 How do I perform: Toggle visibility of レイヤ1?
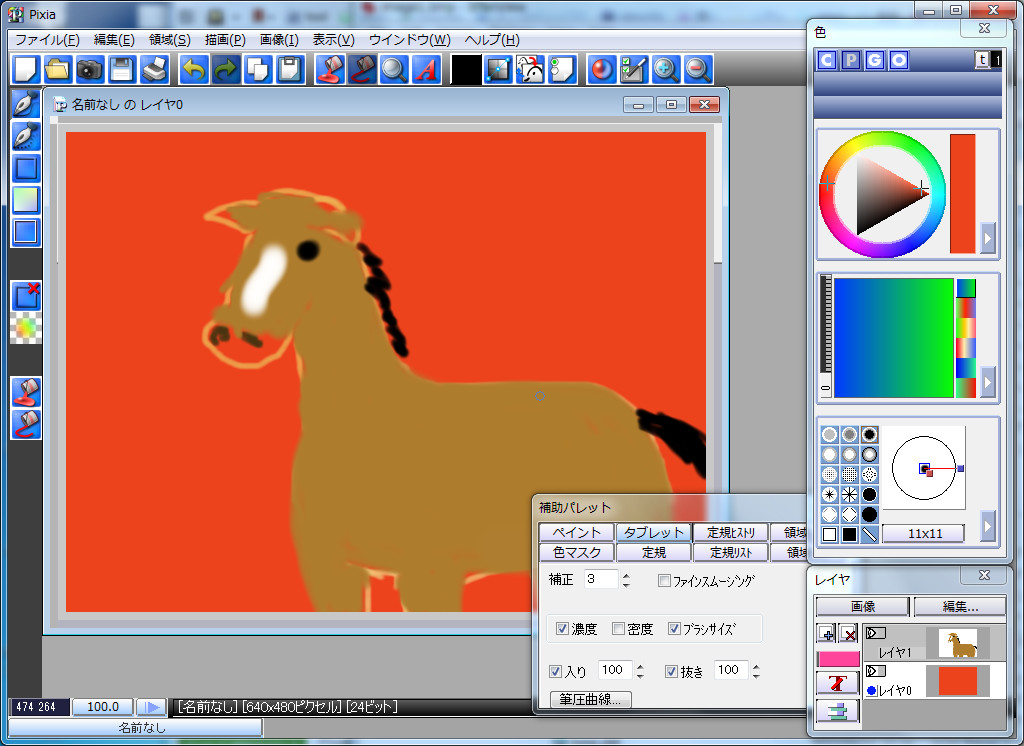click(875, 633)
